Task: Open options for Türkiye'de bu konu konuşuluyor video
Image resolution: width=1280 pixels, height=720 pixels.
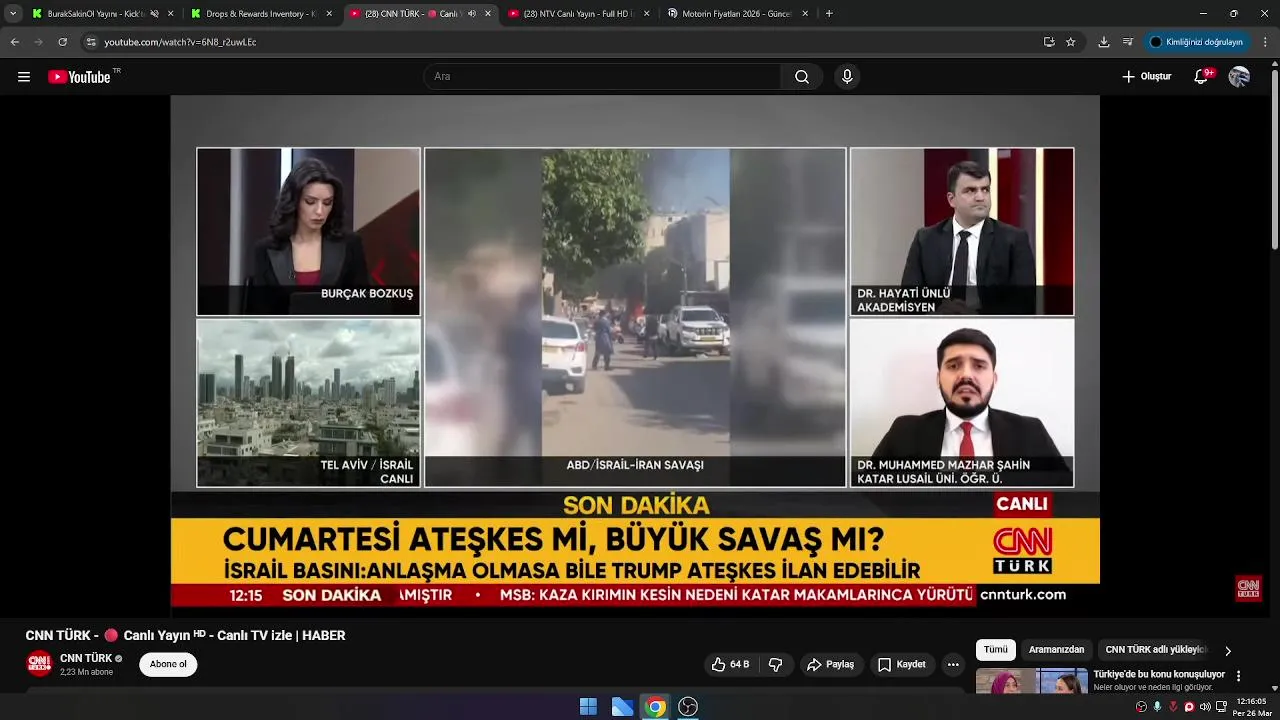Action: pos(1239,676)
